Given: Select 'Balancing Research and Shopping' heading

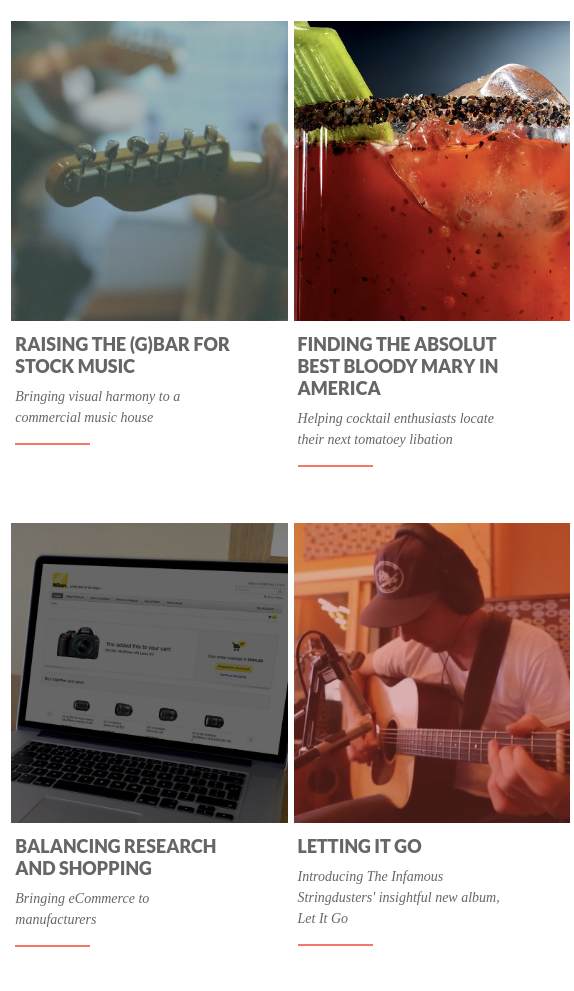Looking at the screenshot, I should coord(116,857).
